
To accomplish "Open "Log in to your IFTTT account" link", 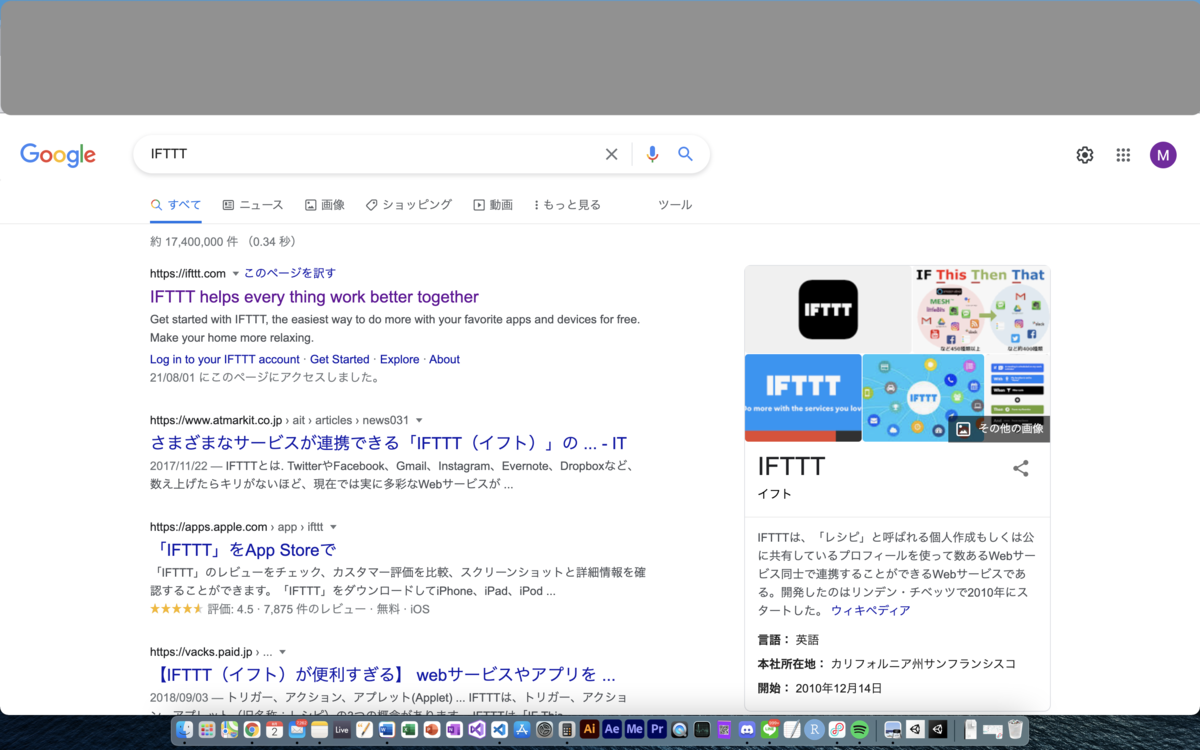I will [x=225, y=359].
